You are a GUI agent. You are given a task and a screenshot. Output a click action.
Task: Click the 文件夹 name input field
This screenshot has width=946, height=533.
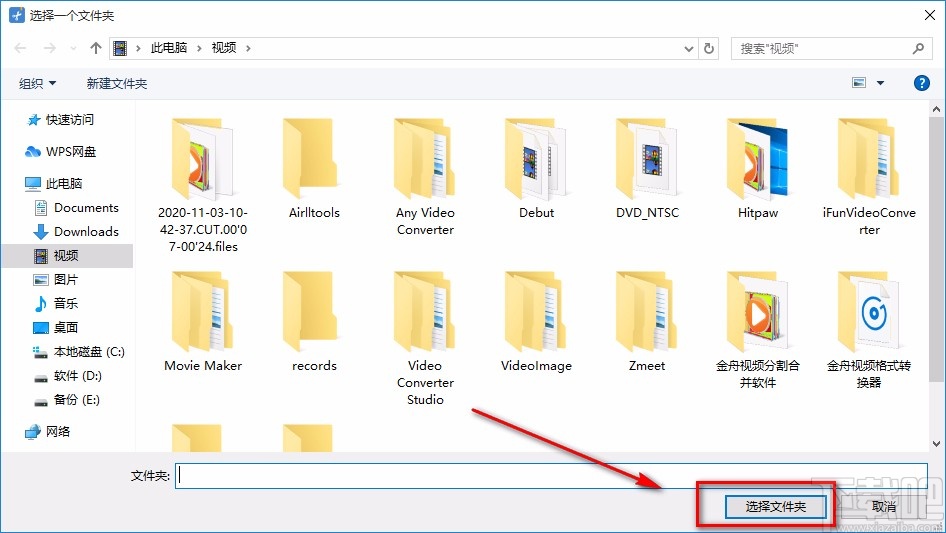[x=551, y=476]
